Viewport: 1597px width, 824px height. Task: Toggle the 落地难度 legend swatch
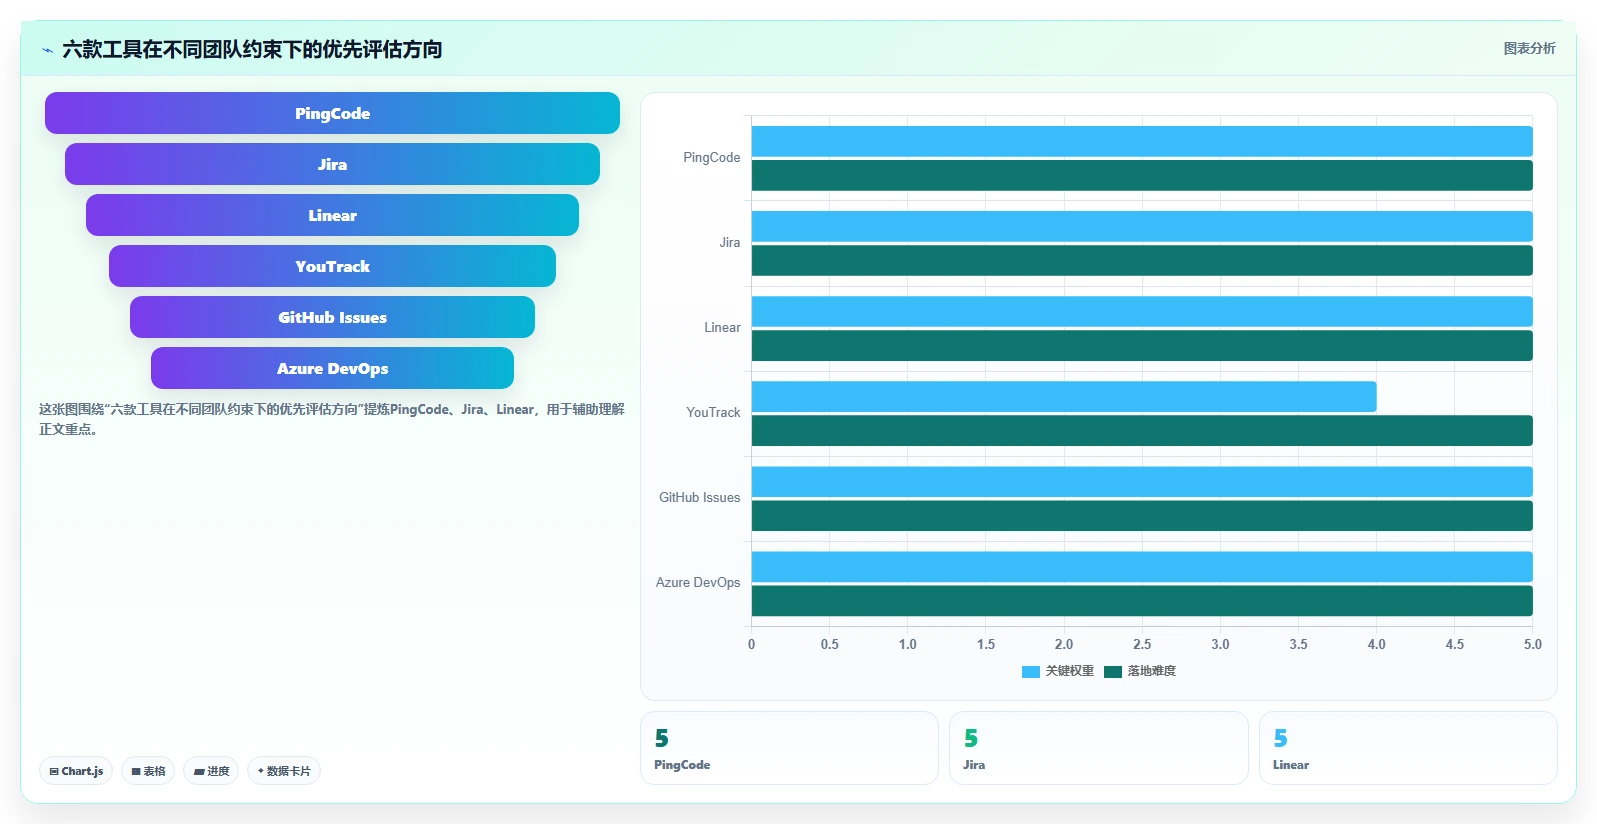coord(1113,671)
